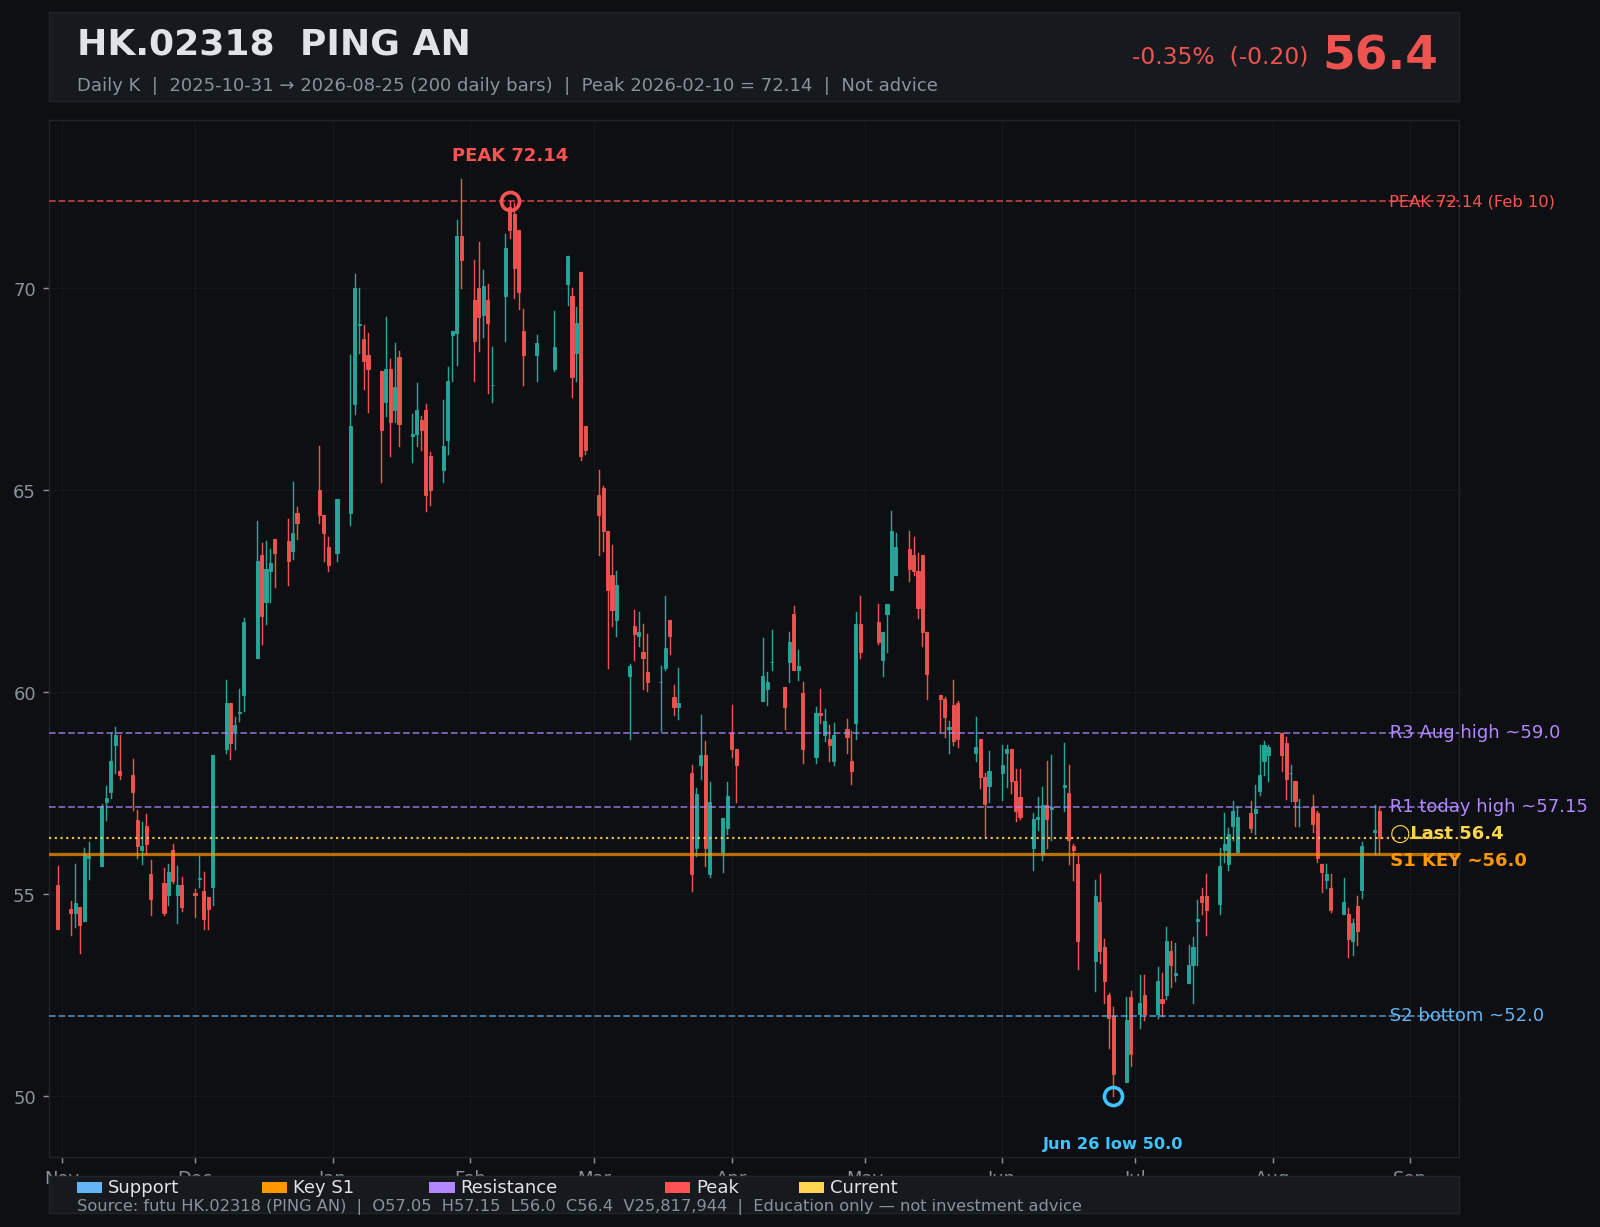
Task: Select the red peak circle marker at 72.14
Action: click(510, 201)
